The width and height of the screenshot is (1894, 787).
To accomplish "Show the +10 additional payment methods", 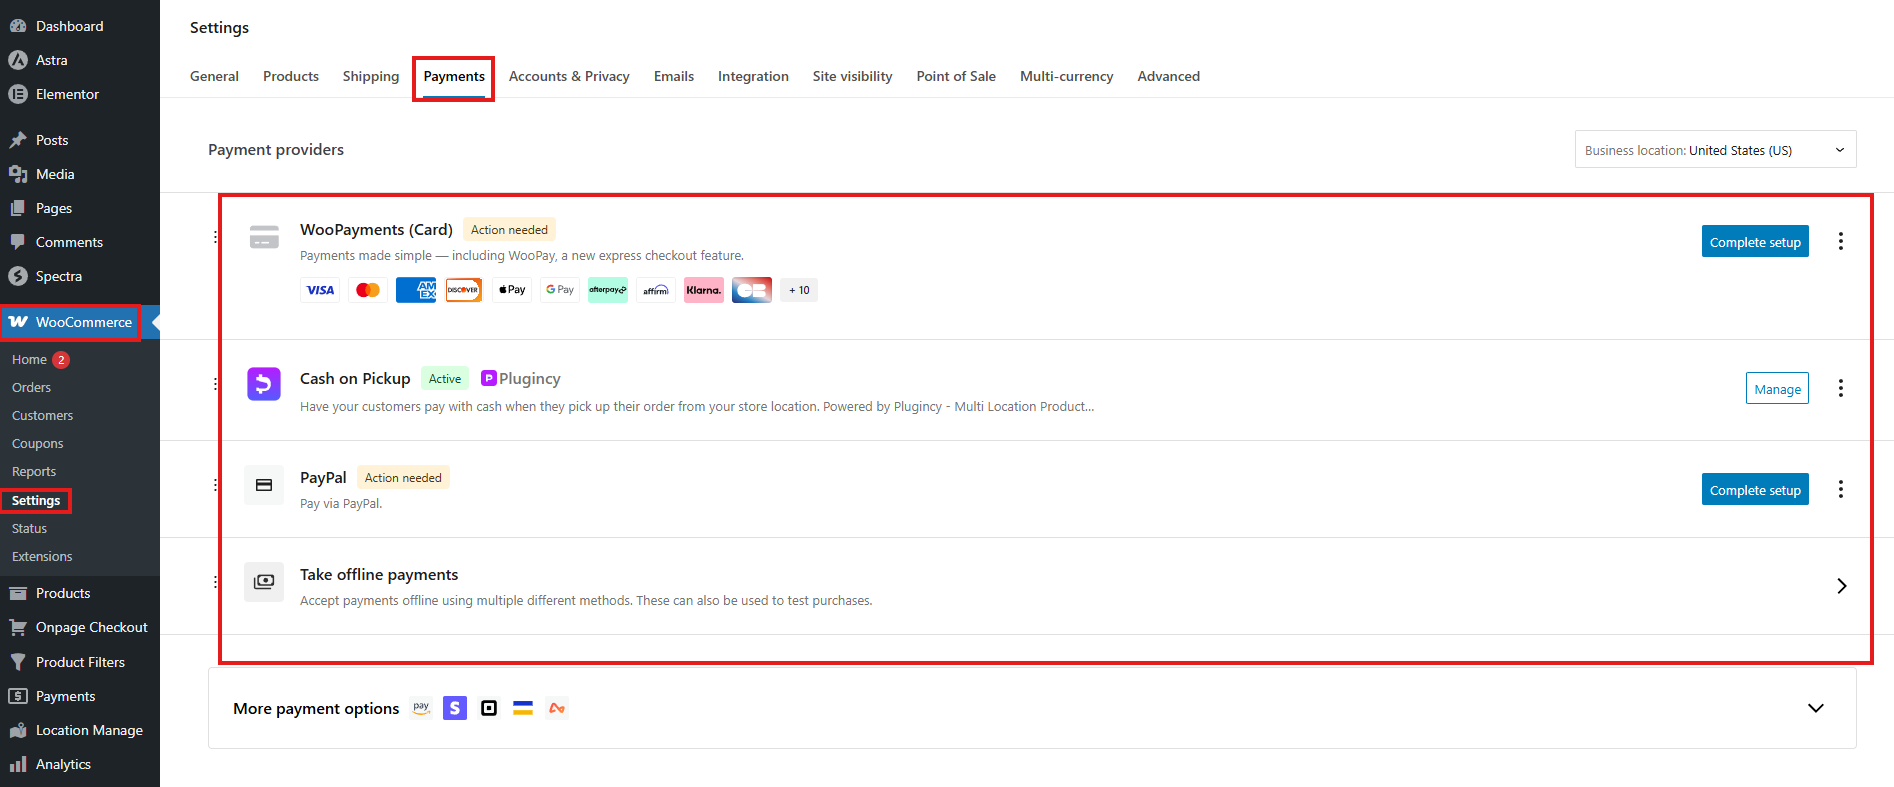I will click(x=799, y=290).
